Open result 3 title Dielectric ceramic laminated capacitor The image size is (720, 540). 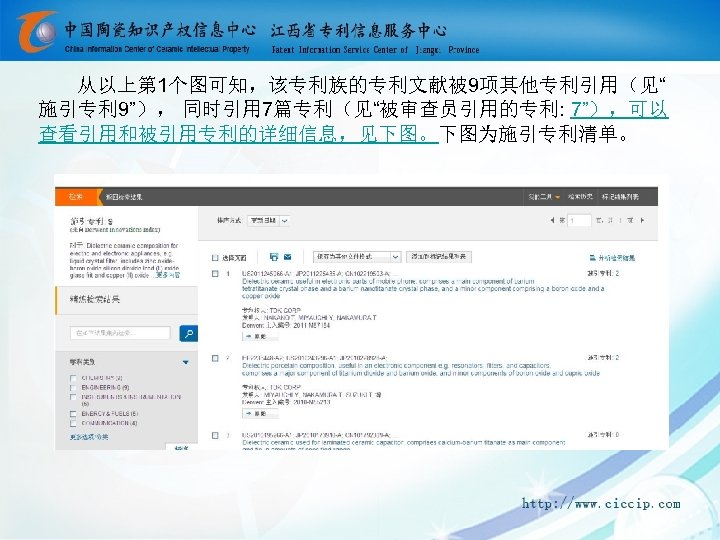click(404, 444)
